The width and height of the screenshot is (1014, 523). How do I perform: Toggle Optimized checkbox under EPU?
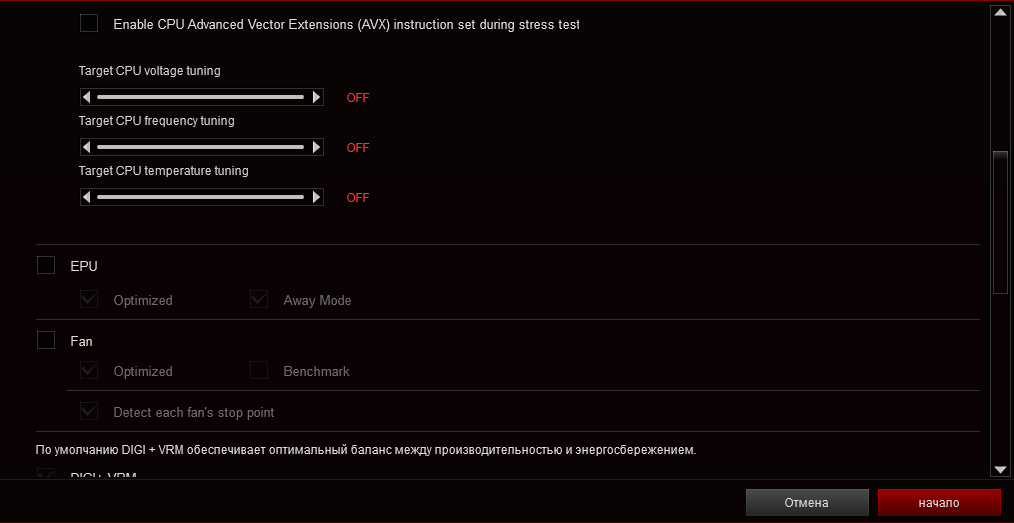89,299
